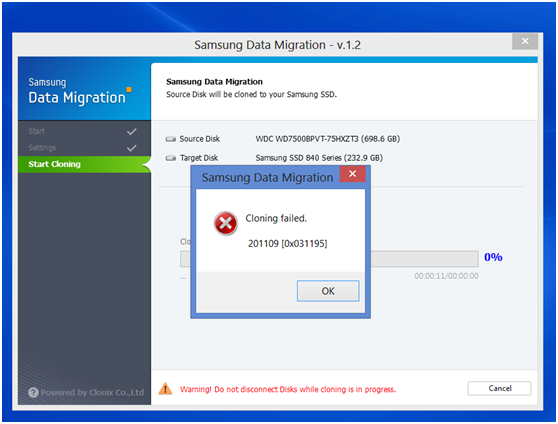
Task: Click the Cancel button
Action: [499, 388]
